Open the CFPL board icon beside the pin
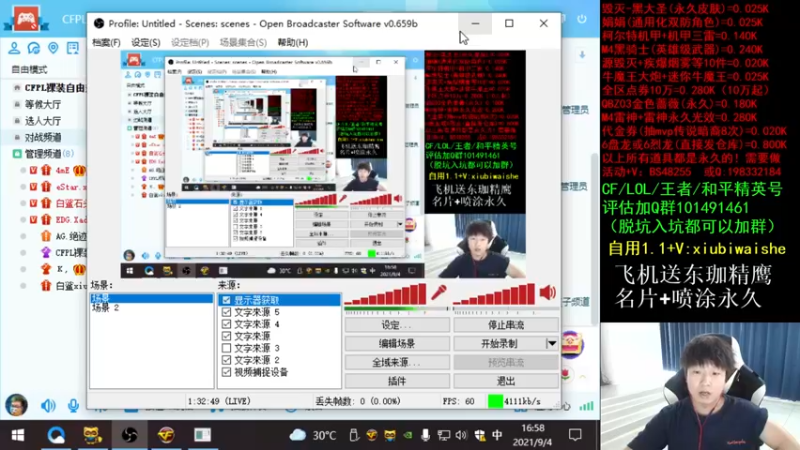 coord(73,48)
